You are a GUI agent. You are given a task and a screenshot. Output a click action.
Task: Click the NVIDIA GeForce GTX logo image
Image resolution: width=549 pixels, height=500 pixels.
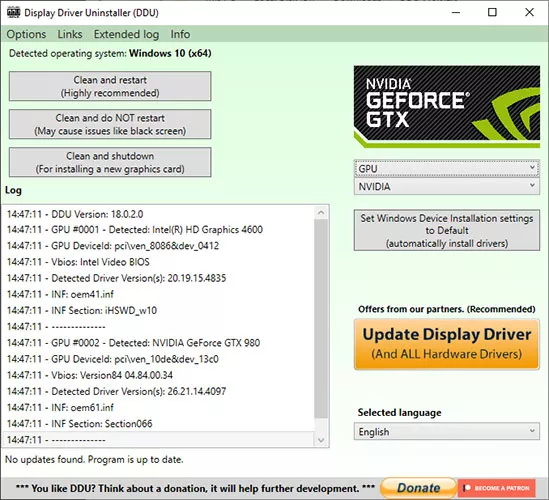[447, 106]
